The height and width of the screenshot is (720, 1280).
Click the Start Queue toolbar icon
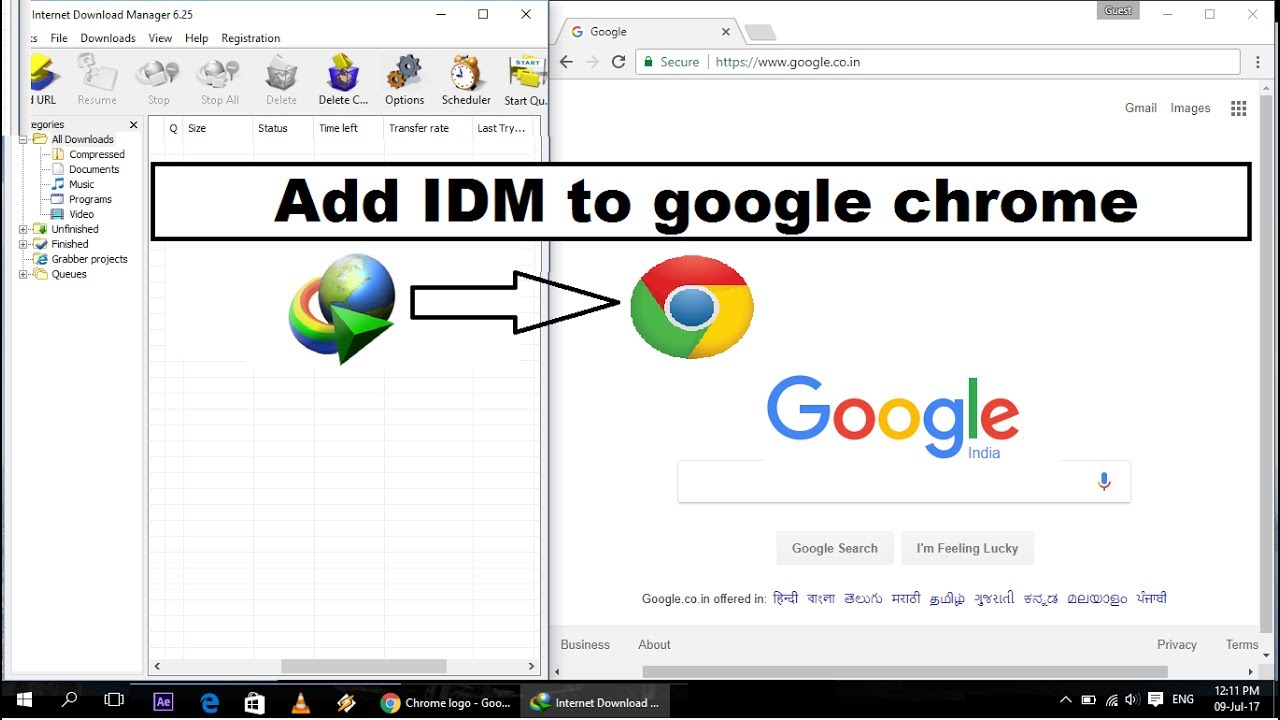pyautogui.click(x=525, y=80)
